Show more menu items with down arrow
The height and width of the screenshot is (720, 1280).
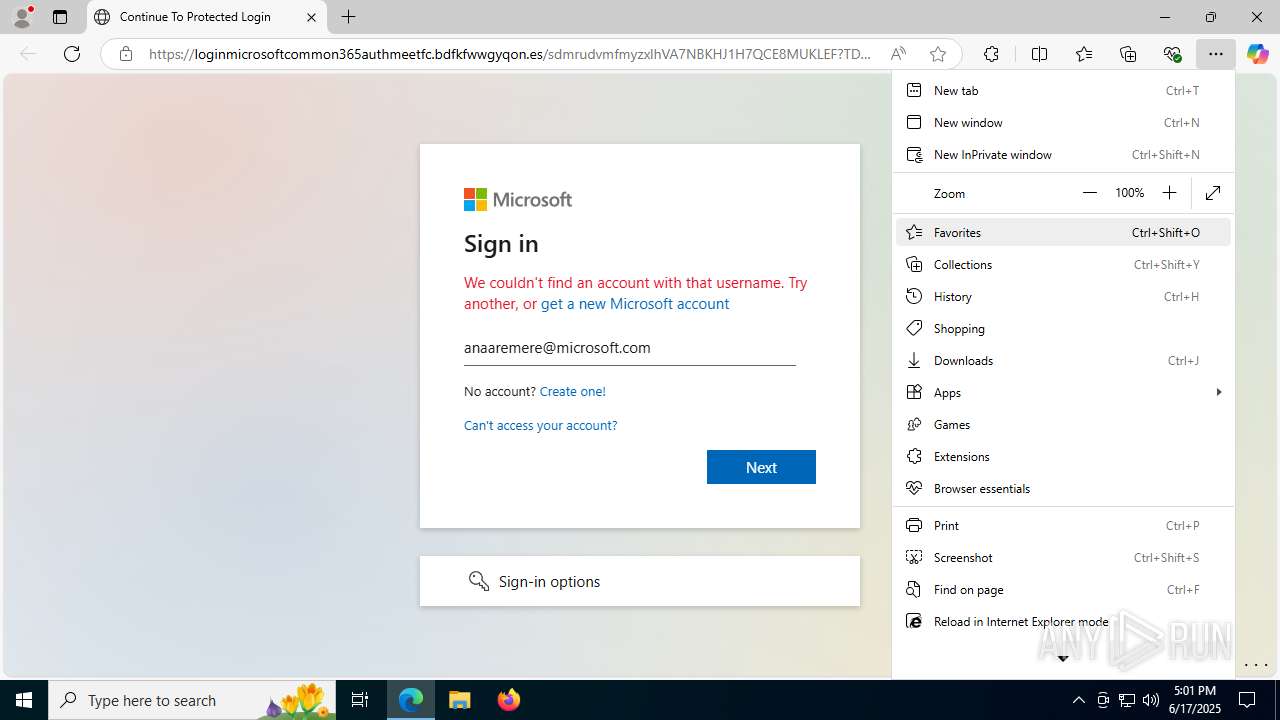[1063, 658]
